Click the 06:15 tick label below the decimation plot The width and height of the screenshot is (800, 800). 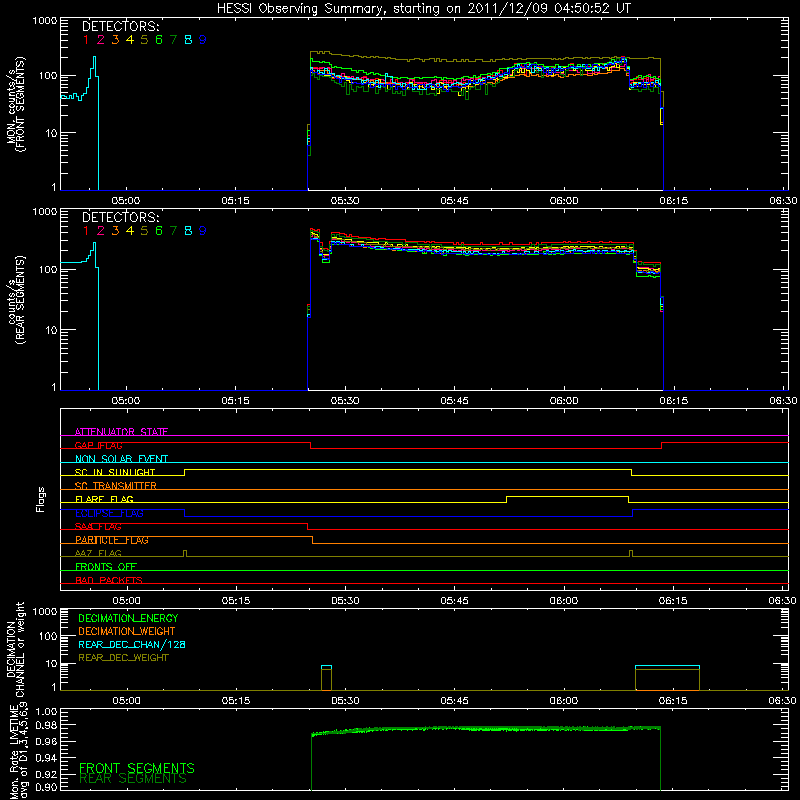673,701
